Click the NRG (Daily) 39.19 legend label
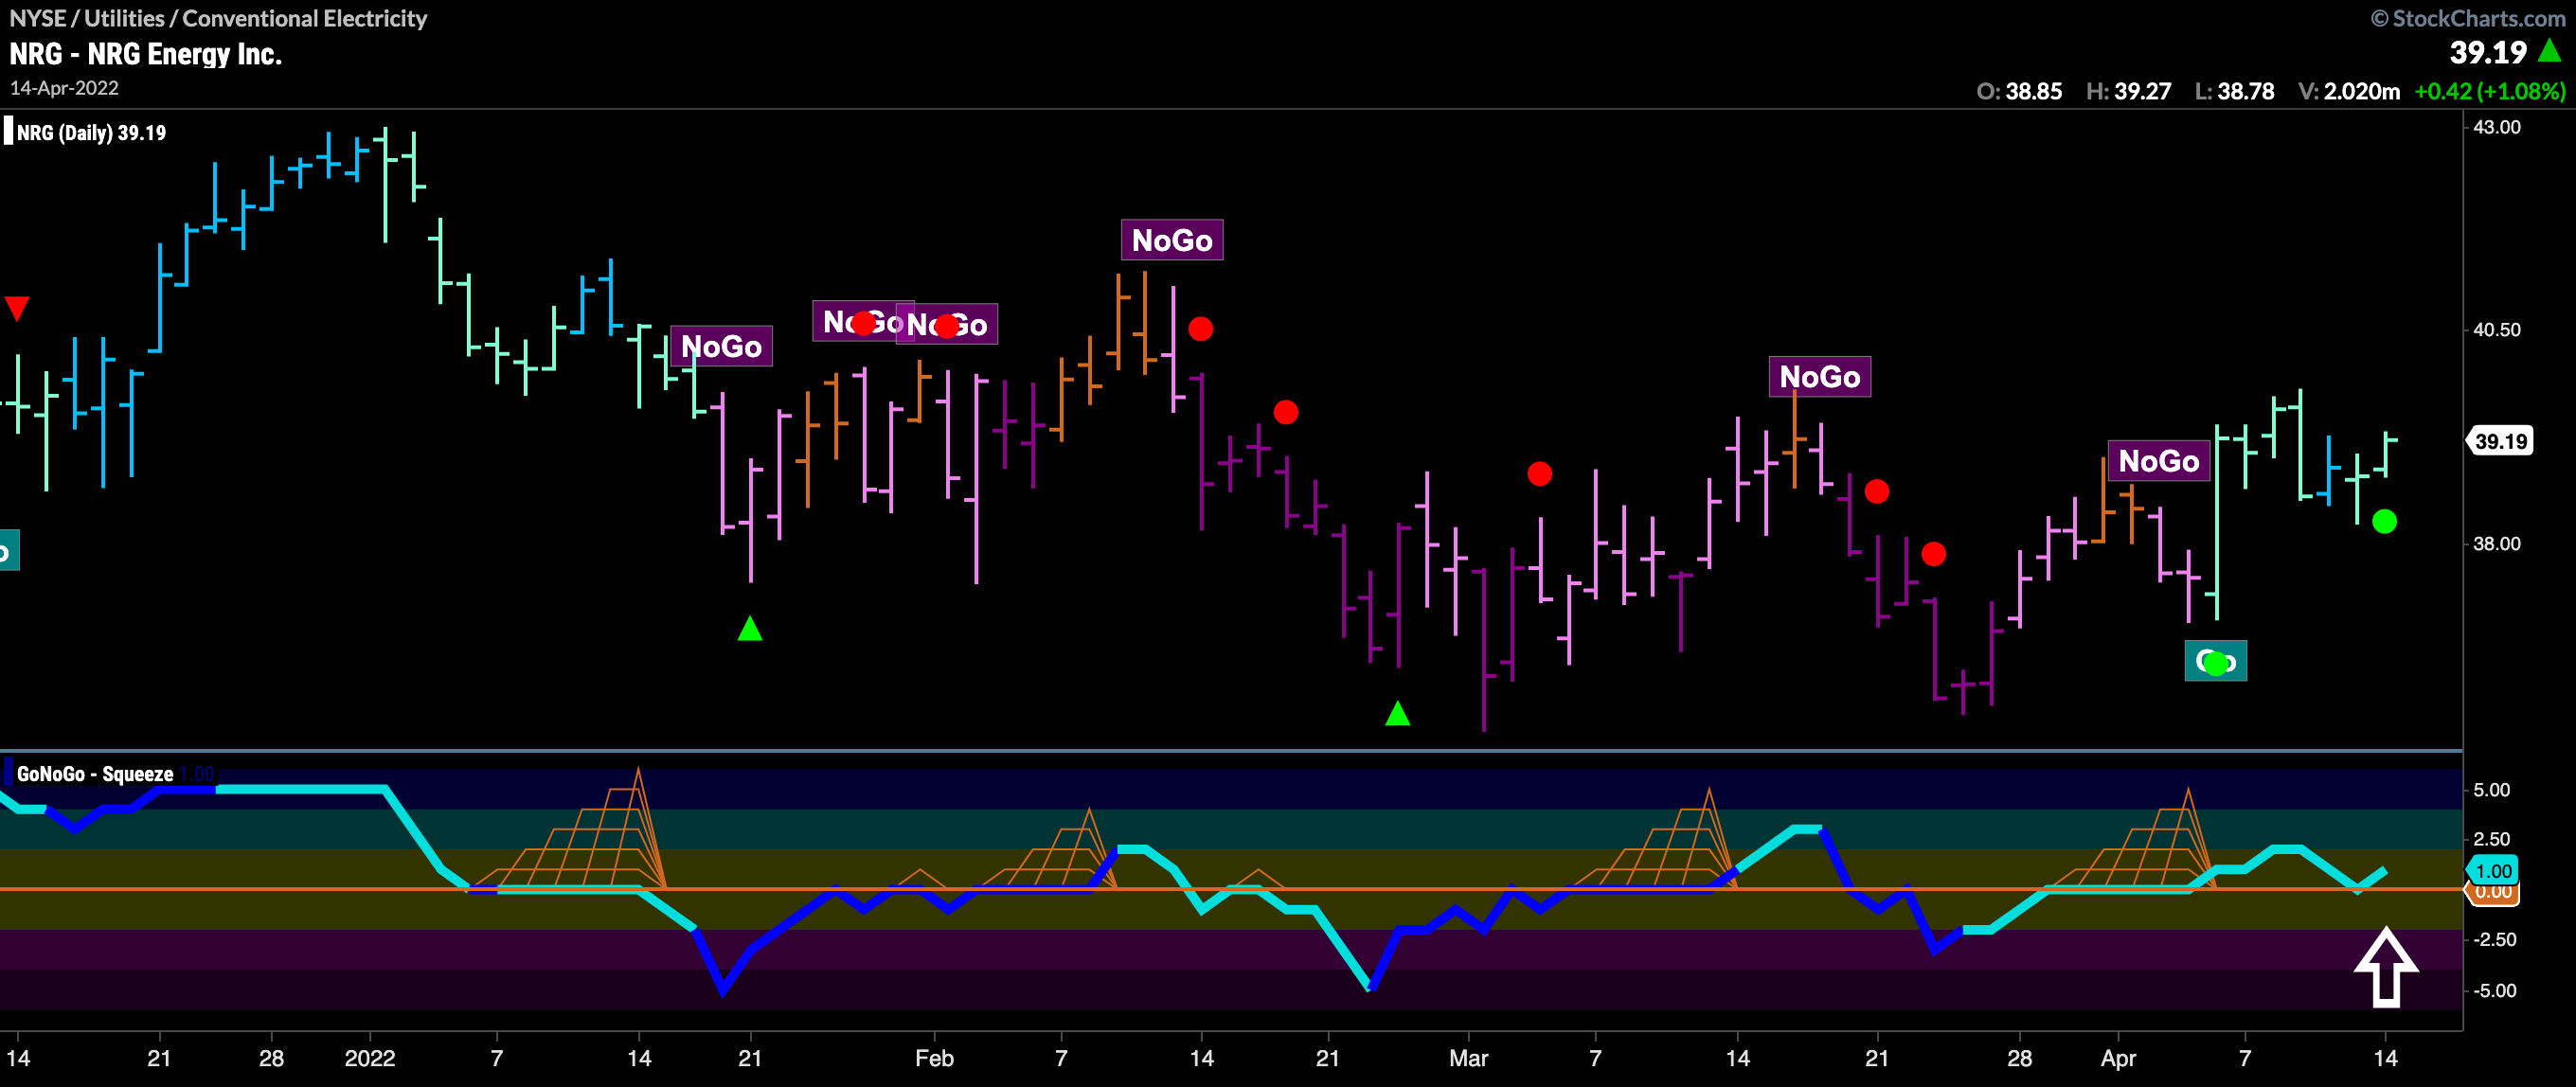 pos(92,133)
